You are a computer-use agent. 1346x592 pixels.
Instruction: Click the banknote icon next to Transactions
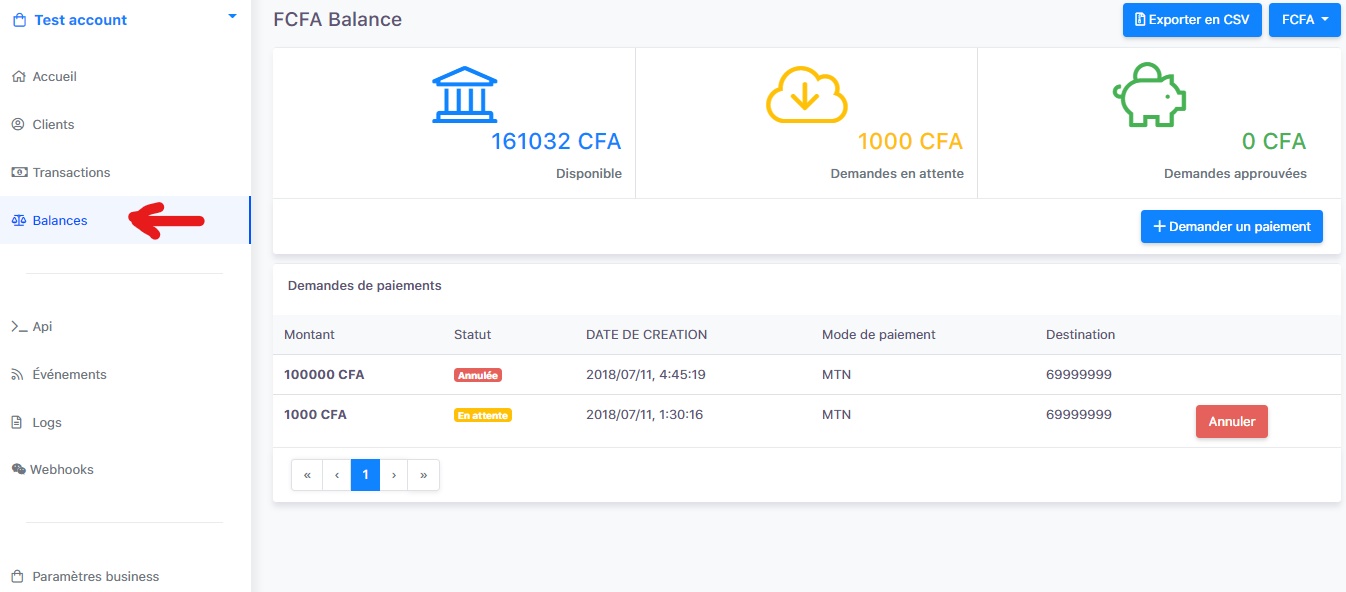(x=18, y=173)
